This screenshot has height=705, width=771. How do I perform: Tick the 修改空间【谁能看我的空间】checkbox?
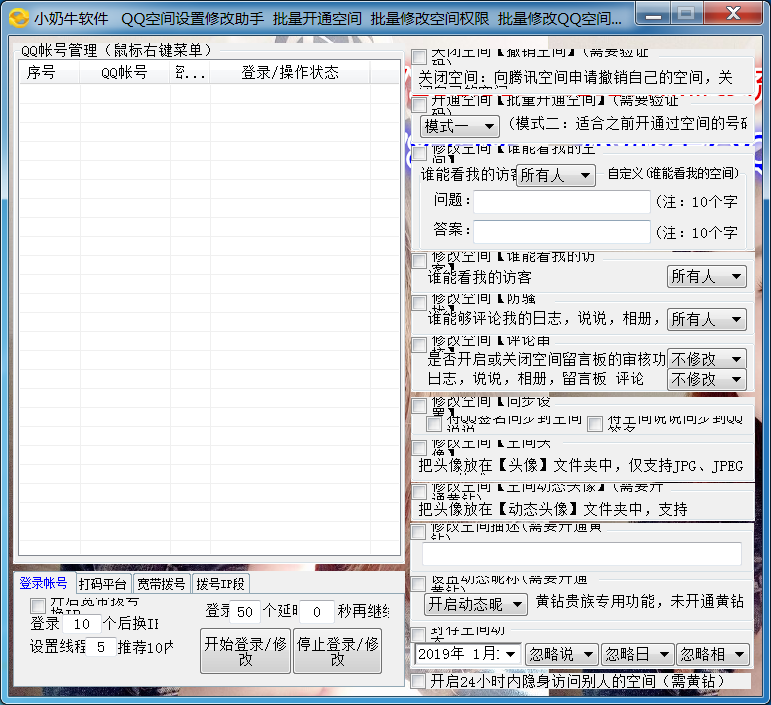[x=419, y=153]
